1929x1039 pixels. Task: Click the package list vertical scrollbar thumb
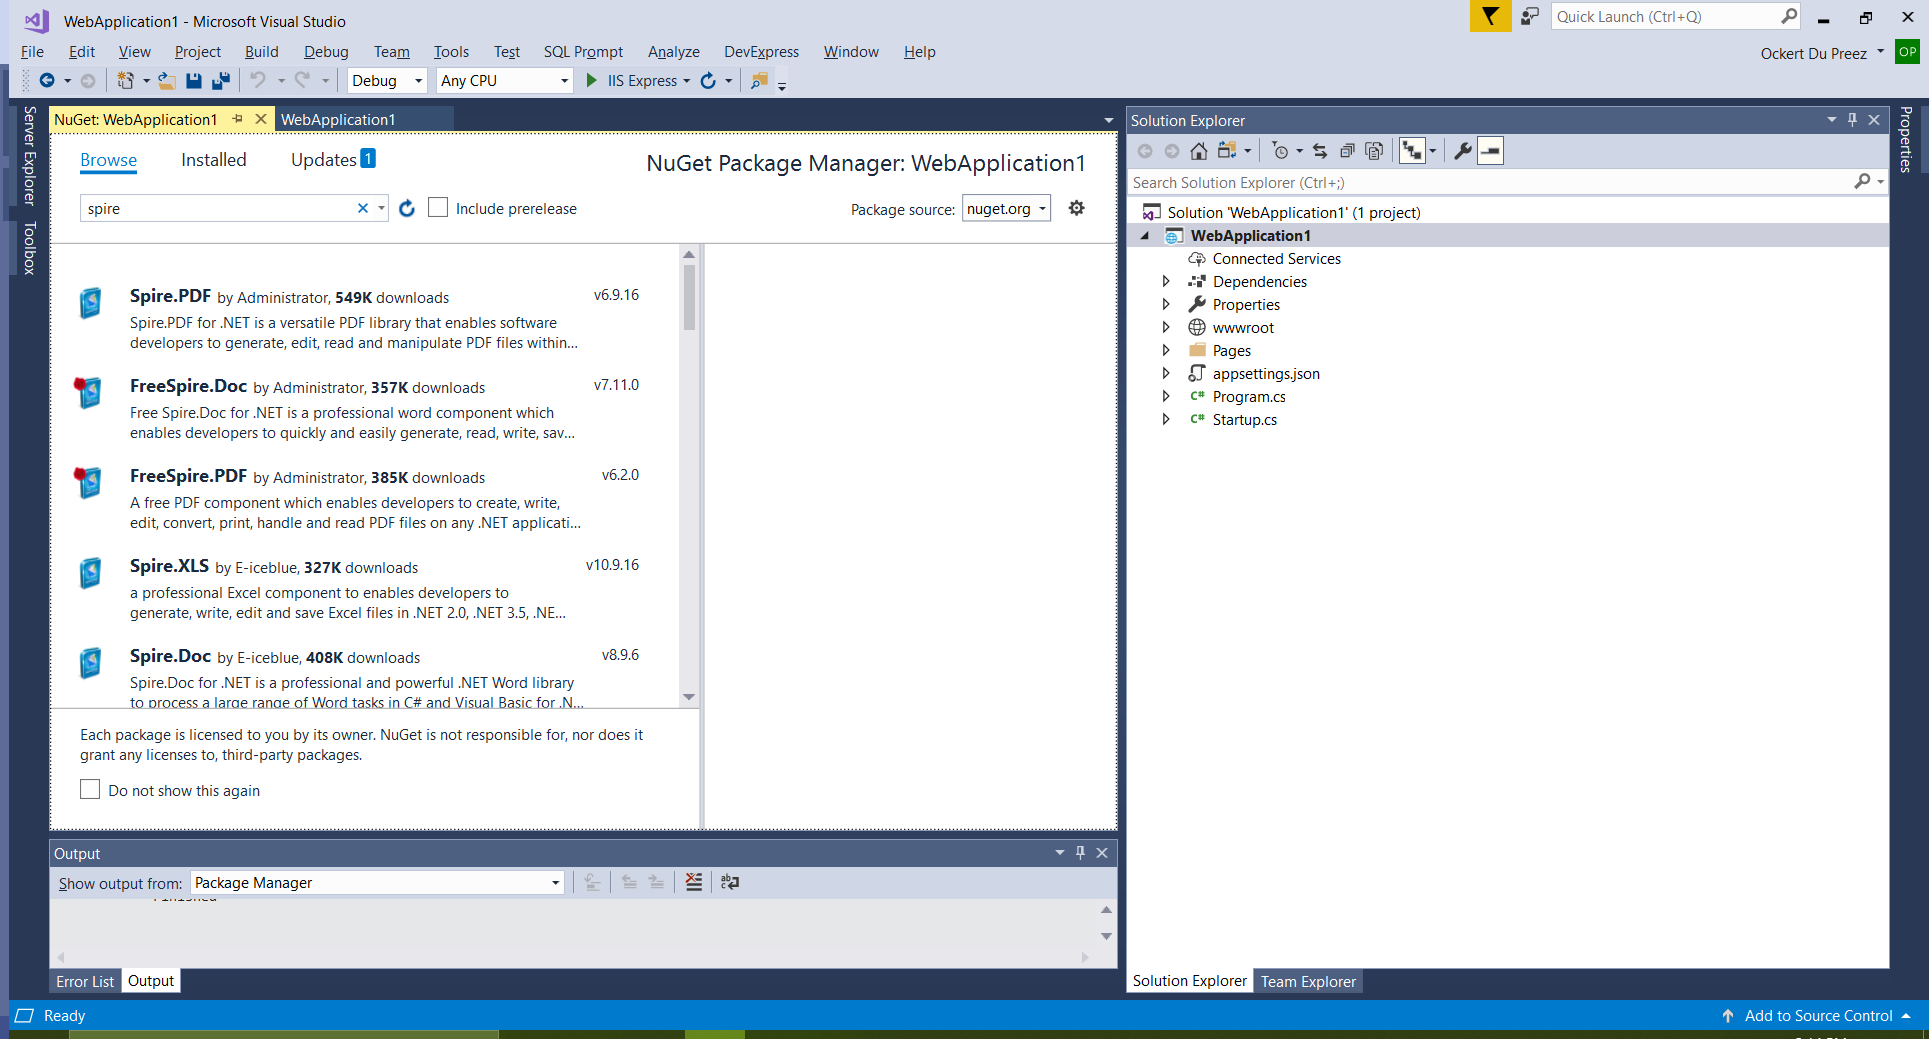pyautogui.click(x=689, y=297)
